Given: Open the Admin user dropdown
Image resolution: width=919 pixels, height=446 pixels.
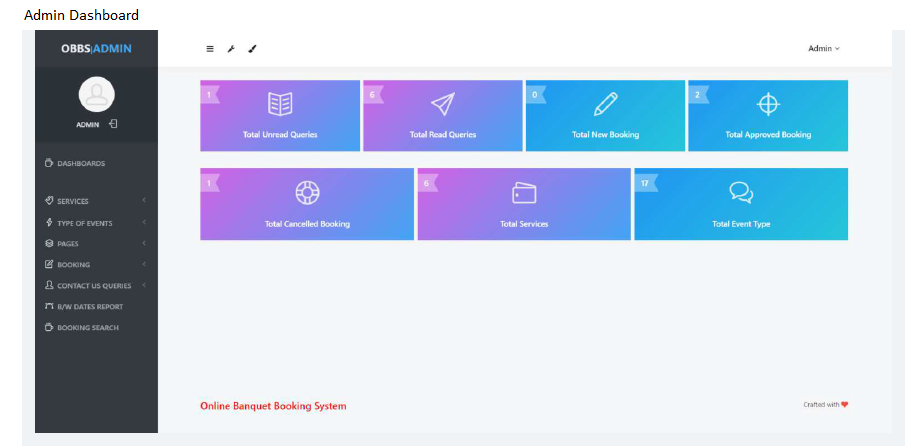Looking at the screenshot, I should coord(823,49).
